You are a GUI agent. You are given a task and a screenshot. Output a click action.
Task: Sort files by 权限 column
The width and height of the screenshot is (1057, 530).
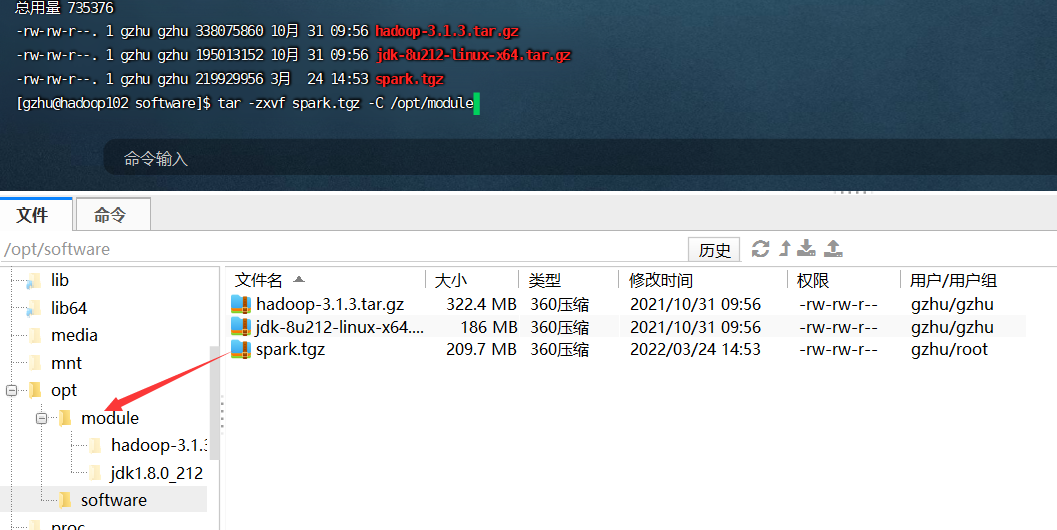tap(813, 280)
